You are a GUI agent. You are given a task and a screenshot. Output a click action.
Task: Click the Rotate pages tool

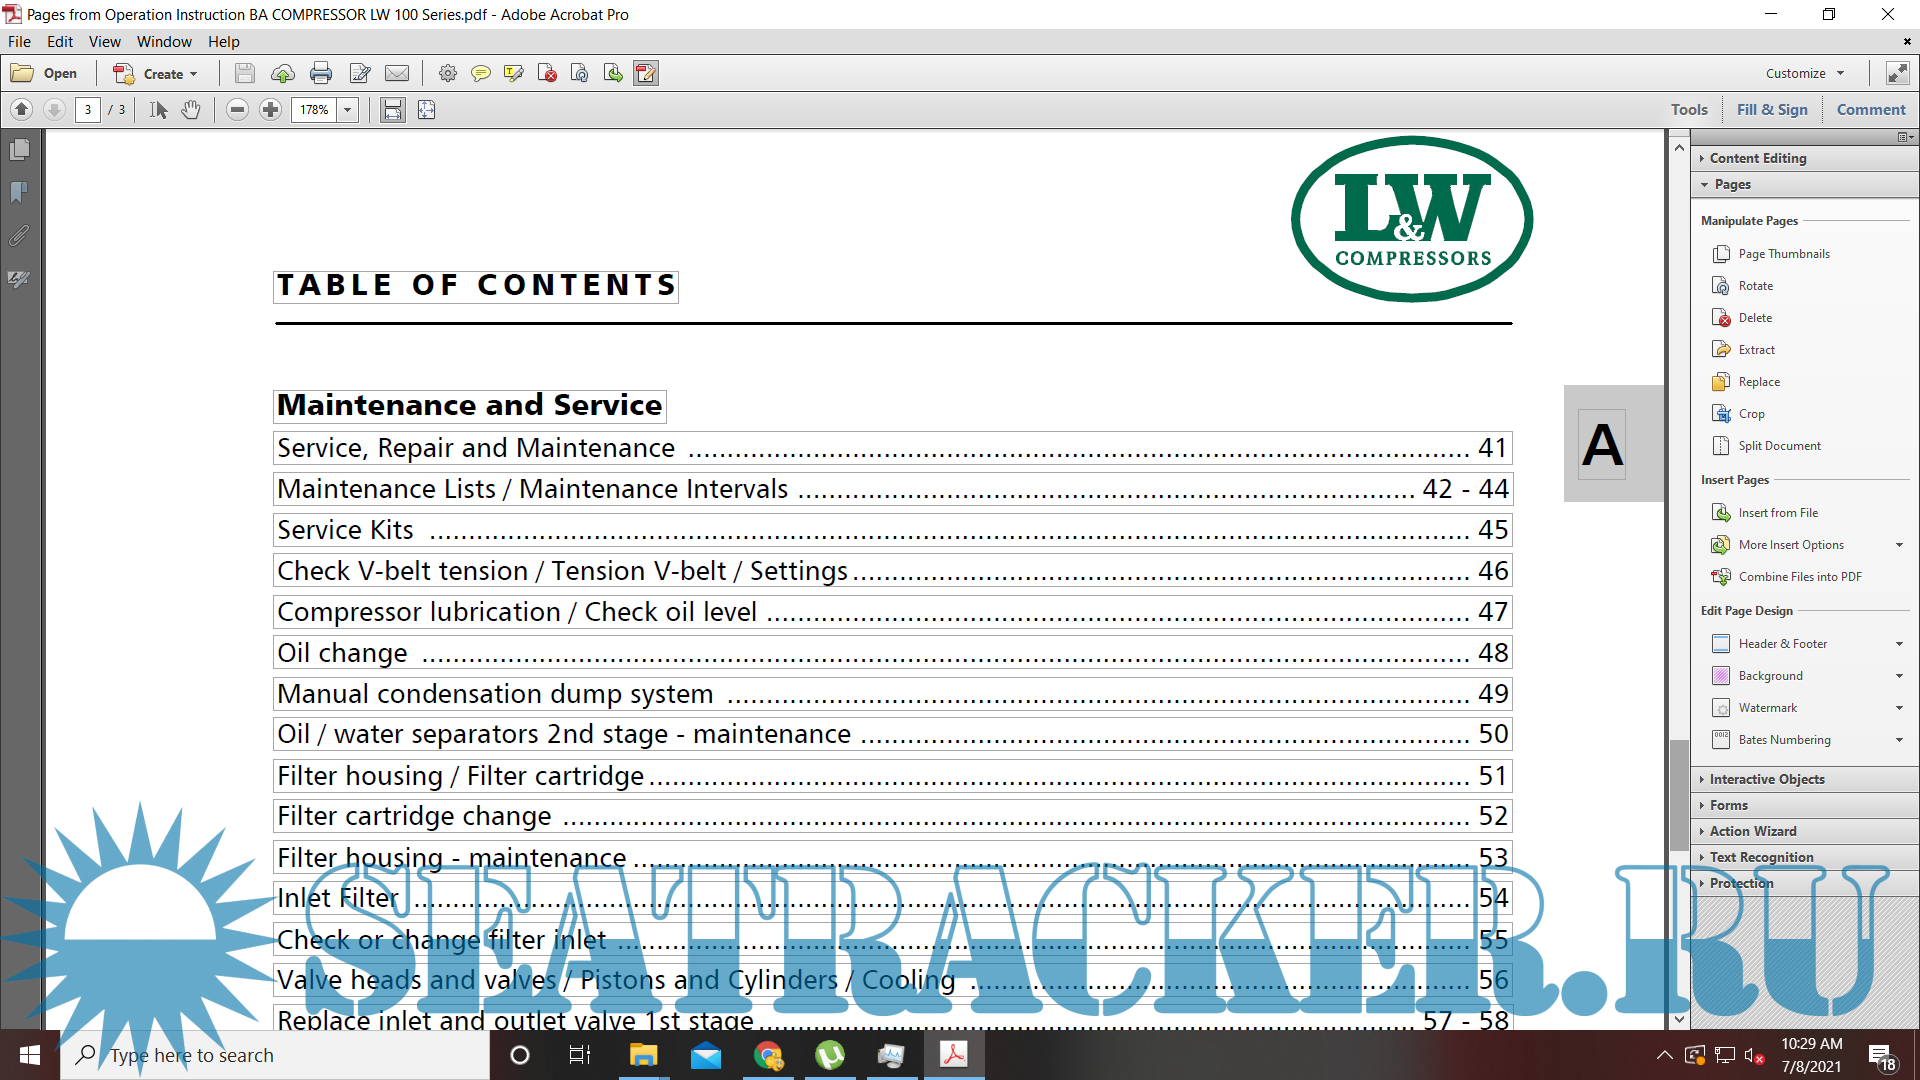point(1755,286)
